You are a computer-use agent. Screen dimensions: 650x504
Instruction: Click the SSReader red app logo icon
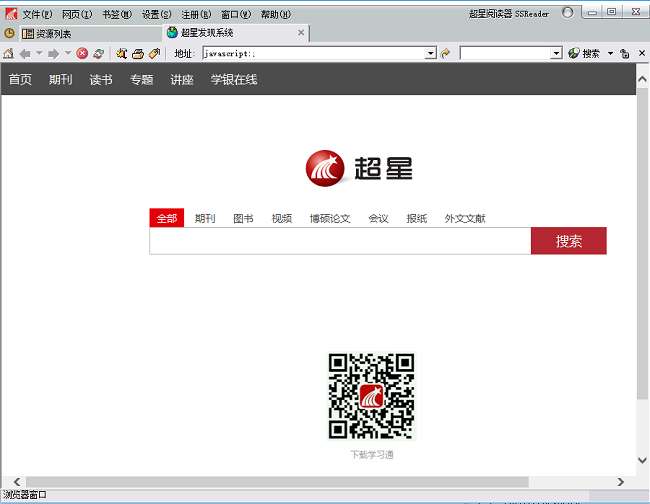coord(11,14)
